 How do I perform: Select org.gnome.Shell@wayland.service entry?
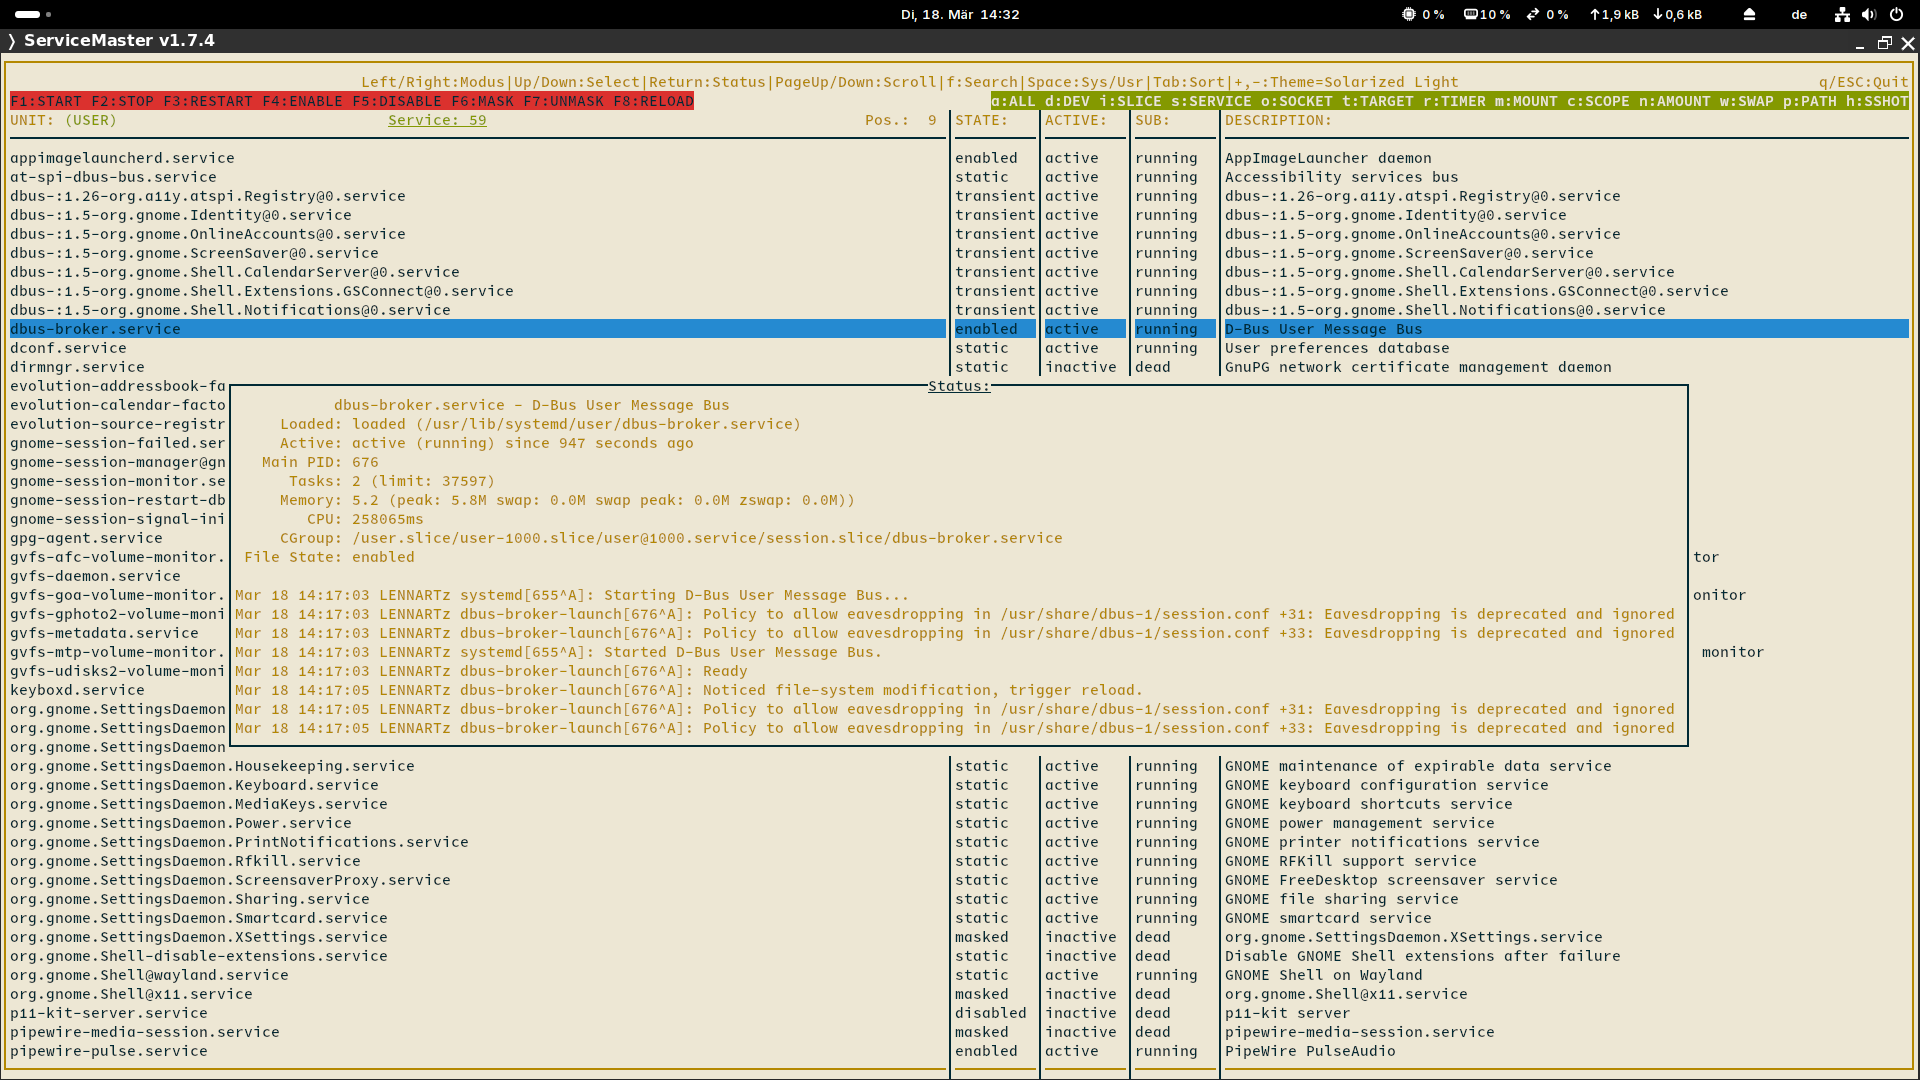coord(149,975)
